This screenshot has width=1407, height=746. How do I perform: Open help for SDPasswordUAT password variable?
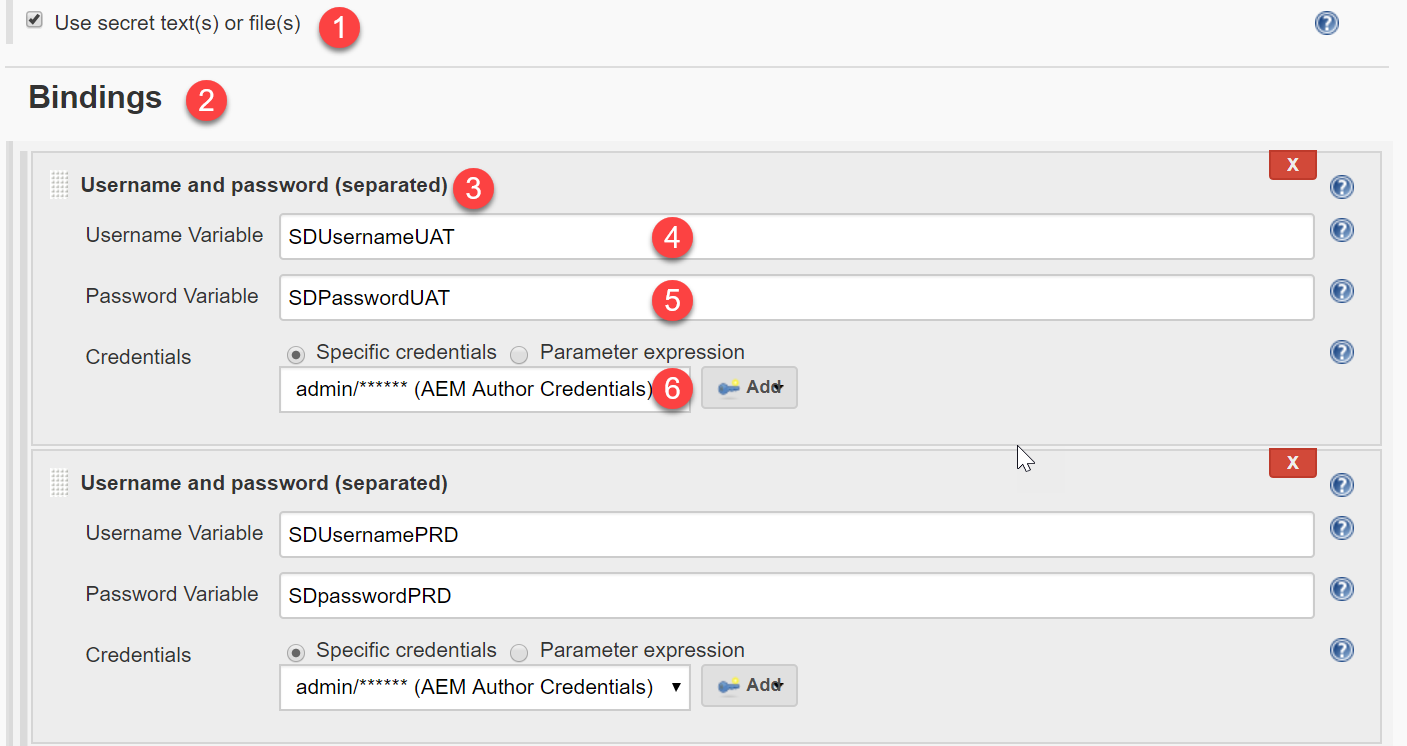1342,291
